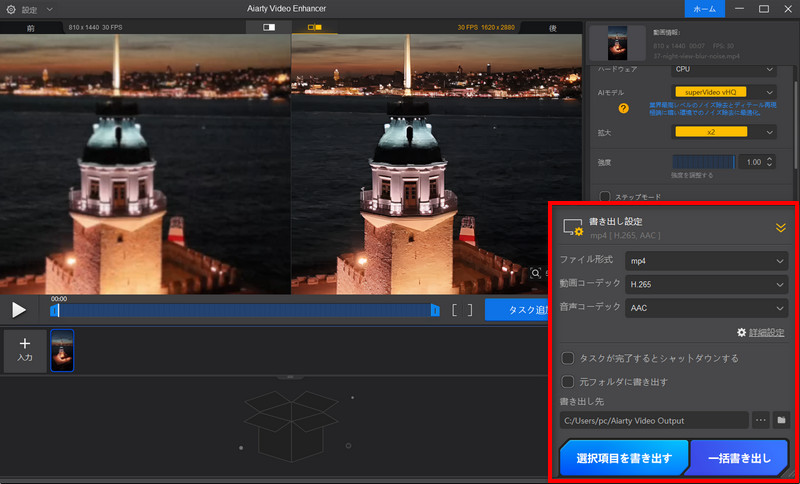Click the 後 enhanced video preview
800x484 pixels.
click(437, 164)
